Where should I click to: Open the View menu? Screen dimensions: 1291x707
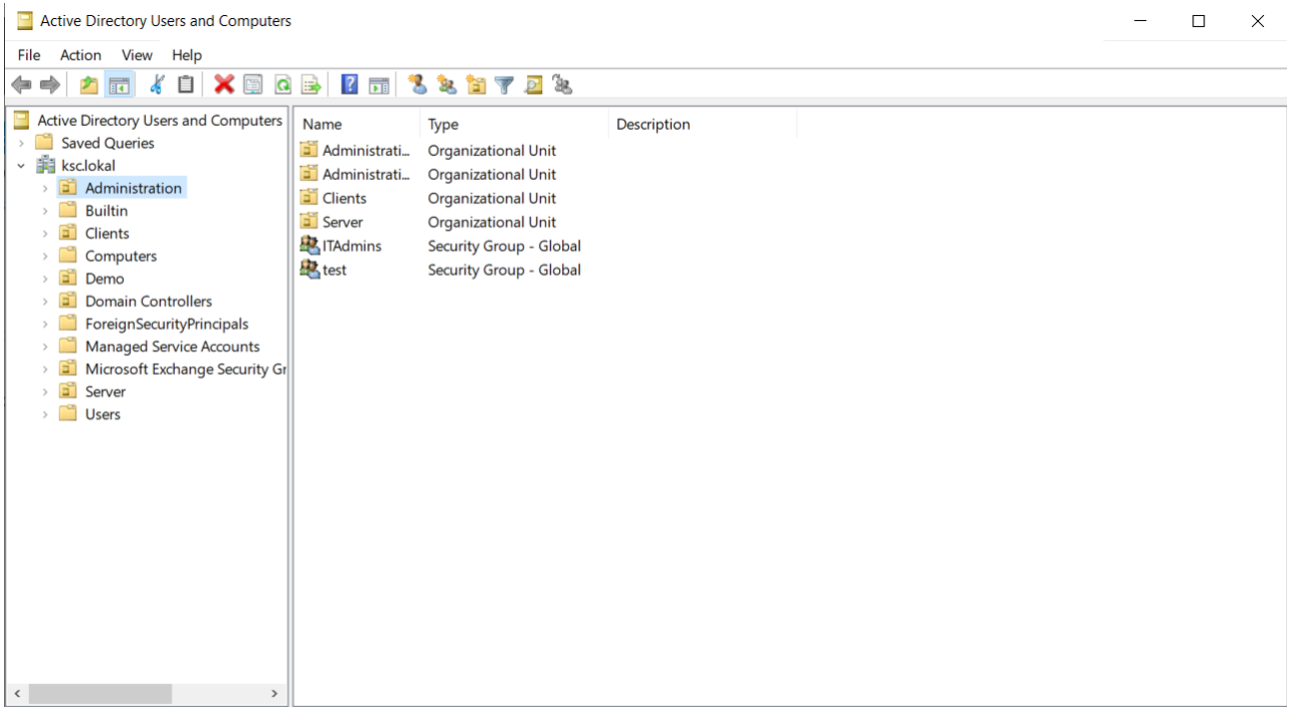click(136, 55)
